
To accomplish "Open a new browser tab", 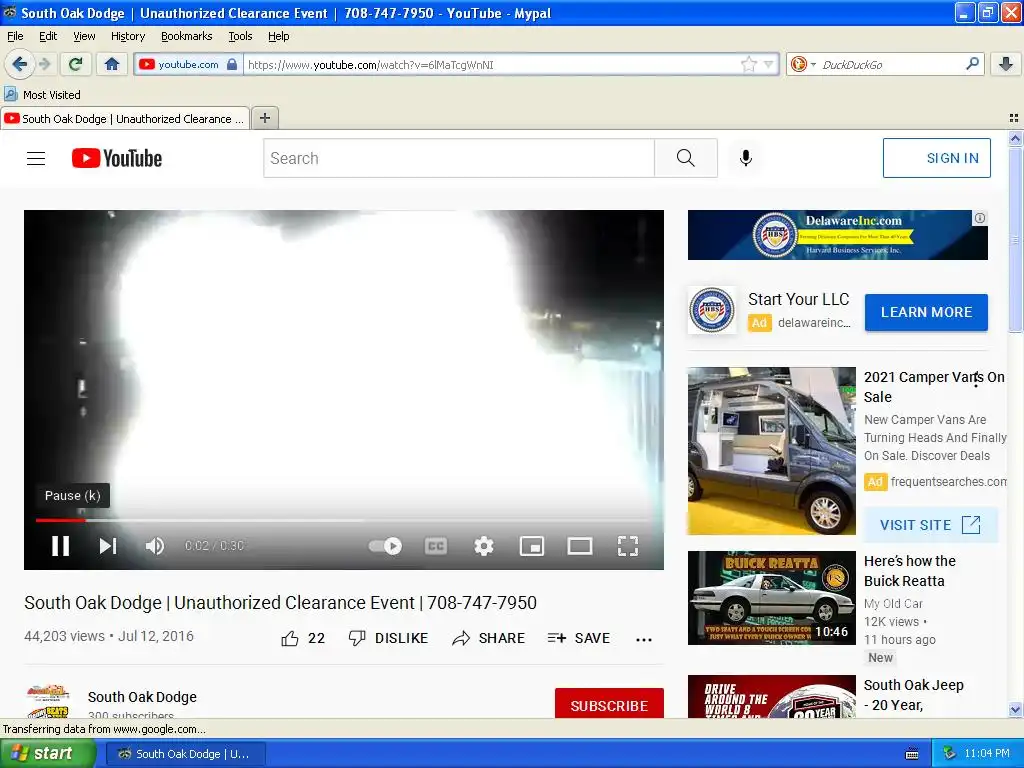I will tap(264, 118).
